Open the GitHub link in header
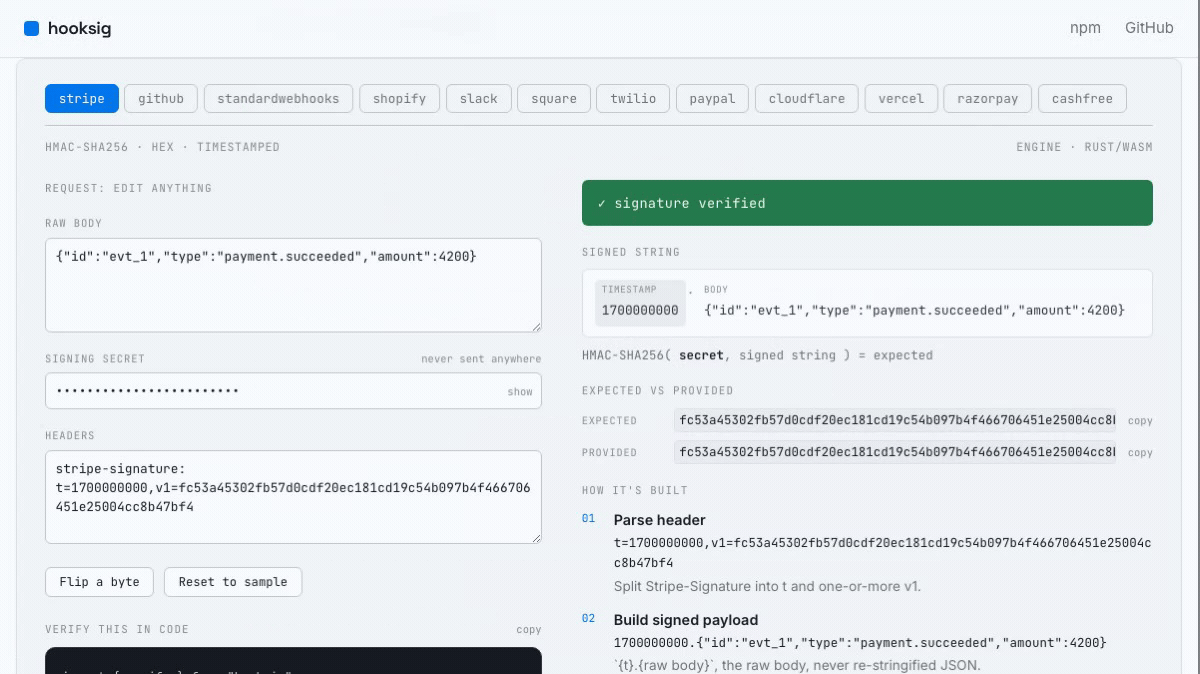The width and height of the screenshot is (1200, 674). 1149,28
